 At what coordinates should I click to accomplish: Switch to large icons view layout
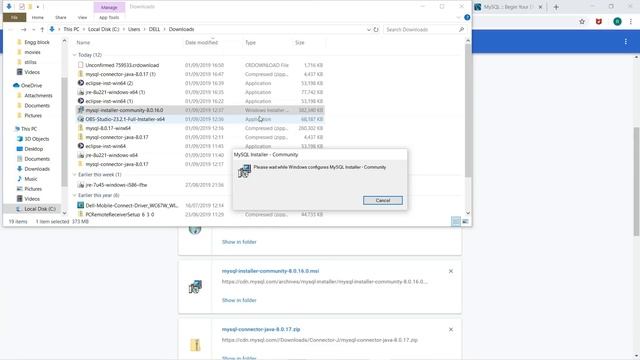[465, 221]
